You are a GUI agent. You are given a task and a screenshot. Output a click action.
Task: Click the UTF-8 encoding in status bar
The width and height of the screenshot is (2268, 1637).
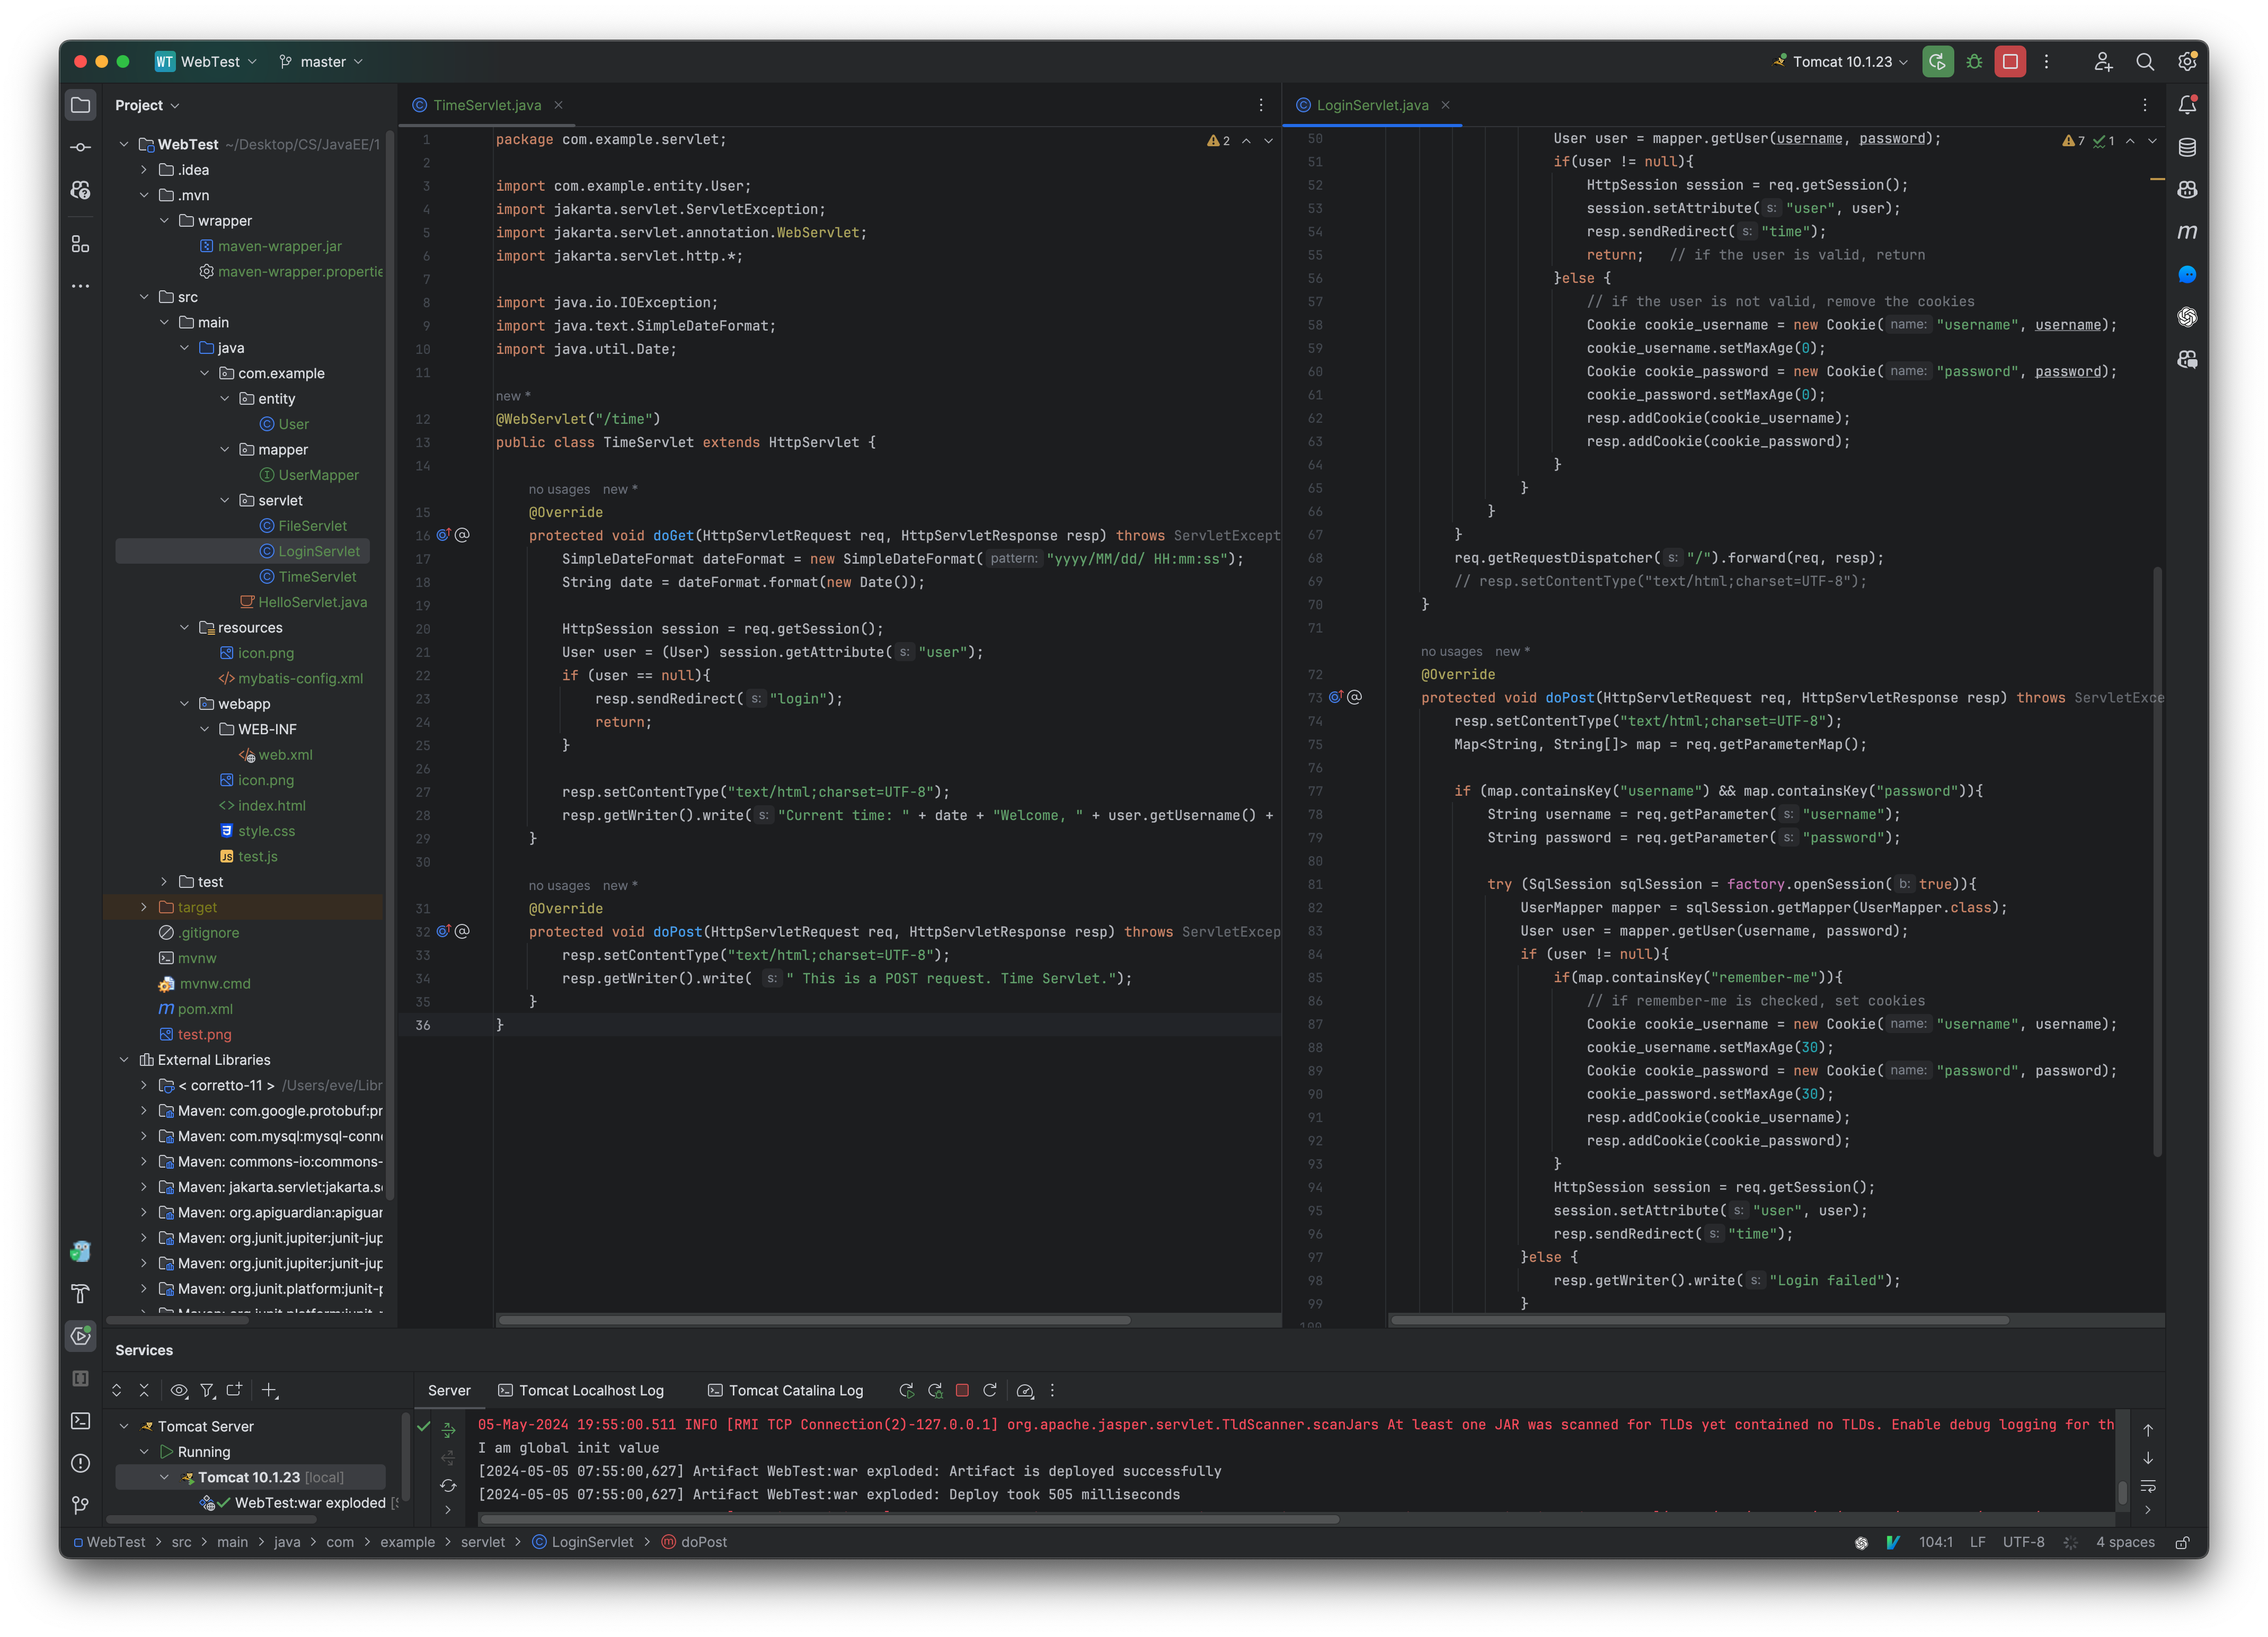point(2024,1542)
